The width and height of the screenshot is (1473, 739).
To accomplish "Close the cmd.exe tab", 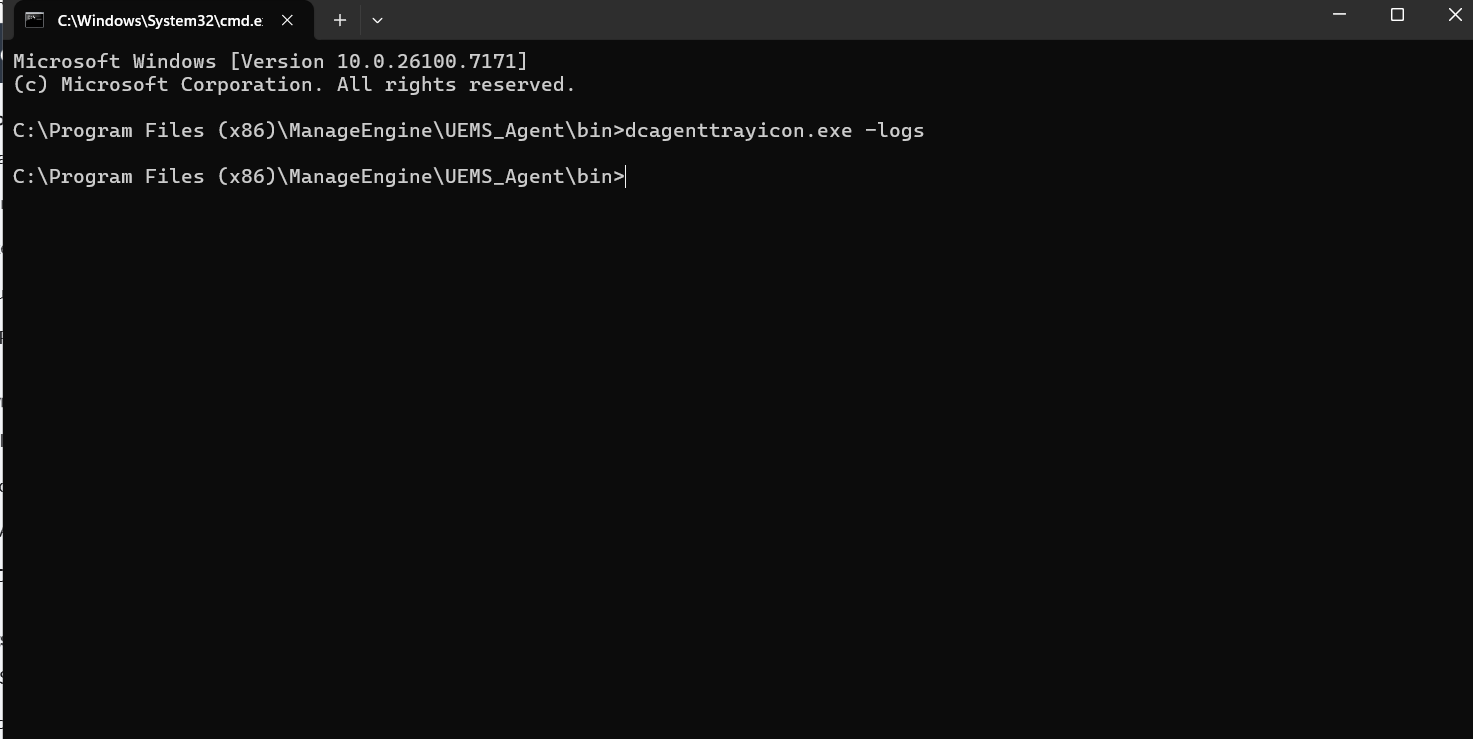I will 288,20.
